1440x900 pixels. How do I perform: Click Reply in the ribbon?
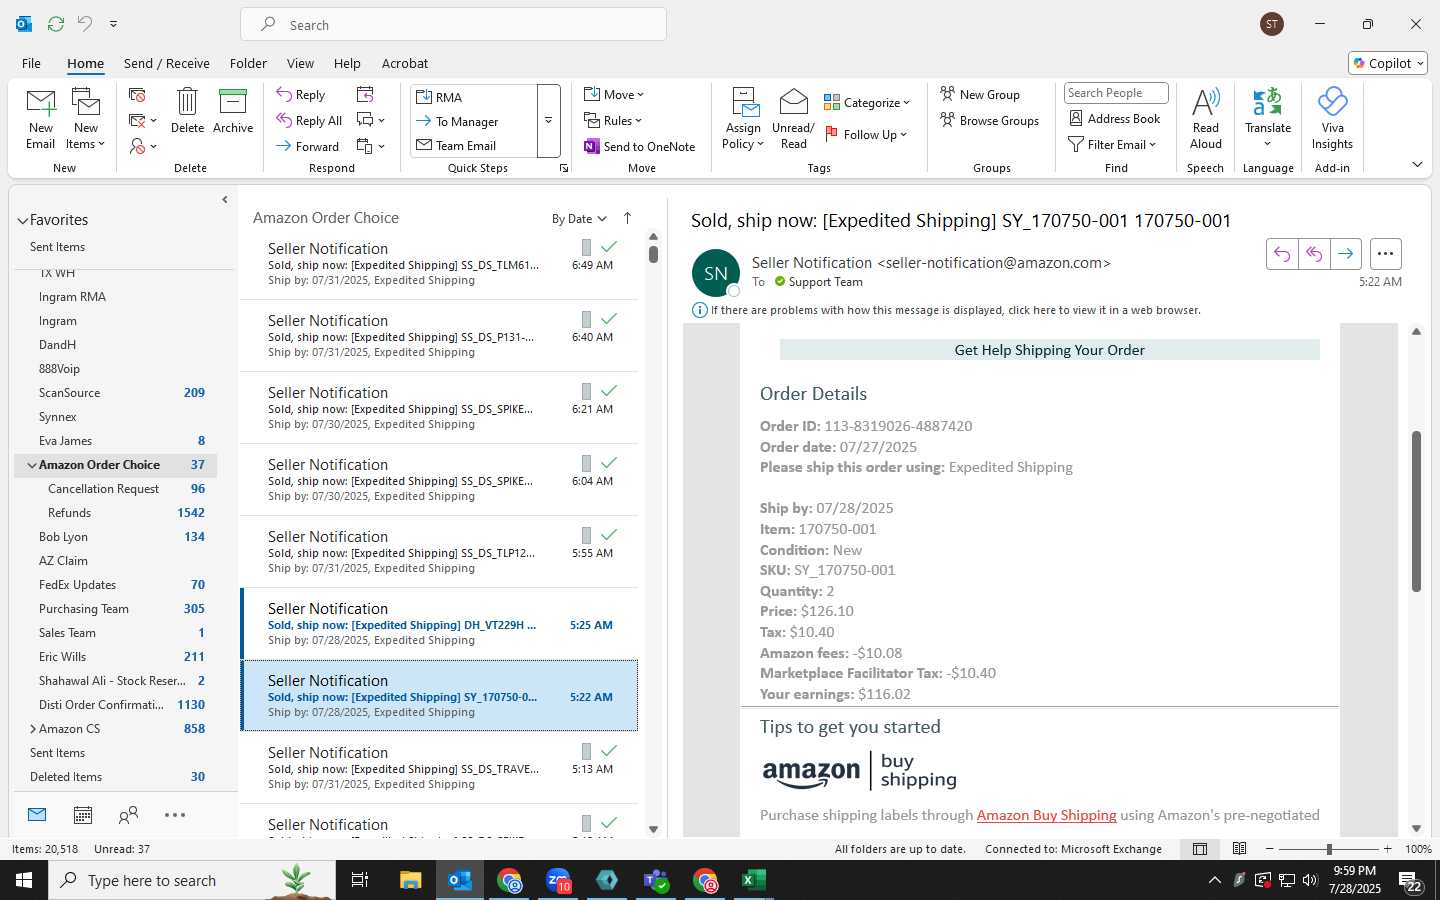[301, 95]
